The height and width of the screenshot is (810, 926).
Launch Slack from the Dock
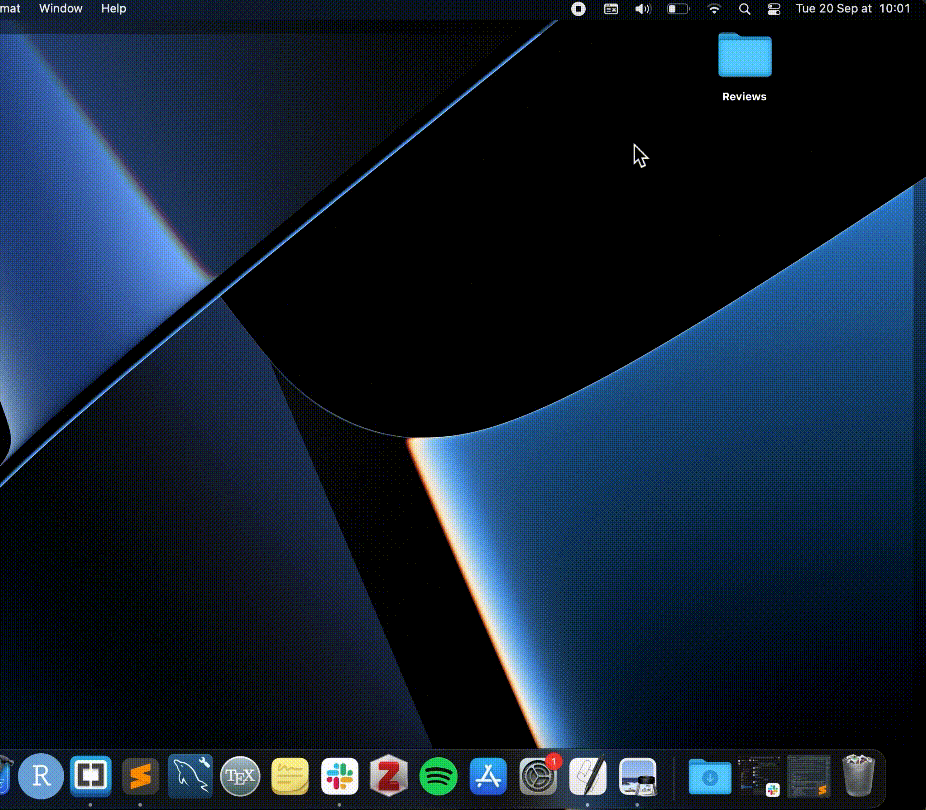tap(340, 775)
